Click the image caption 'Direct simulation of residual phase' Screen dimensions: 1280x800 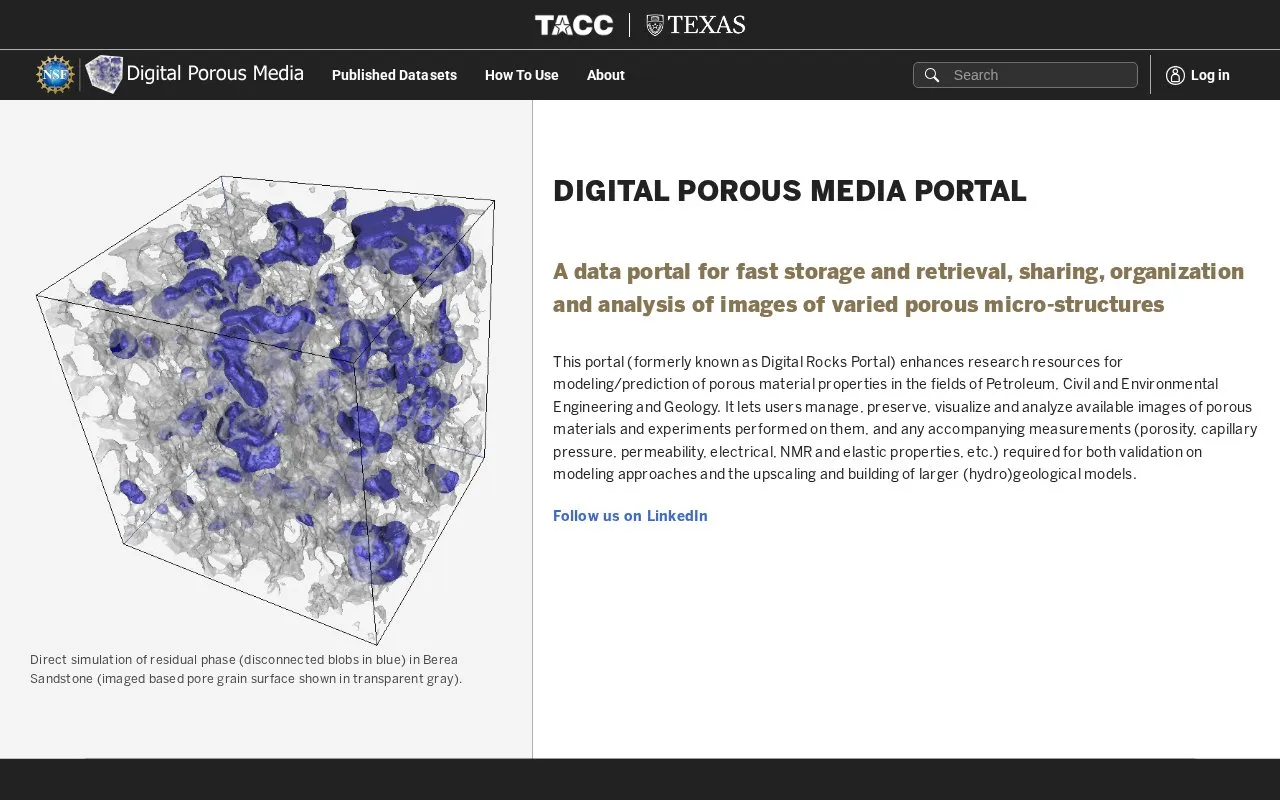click(x=246, y=669)
